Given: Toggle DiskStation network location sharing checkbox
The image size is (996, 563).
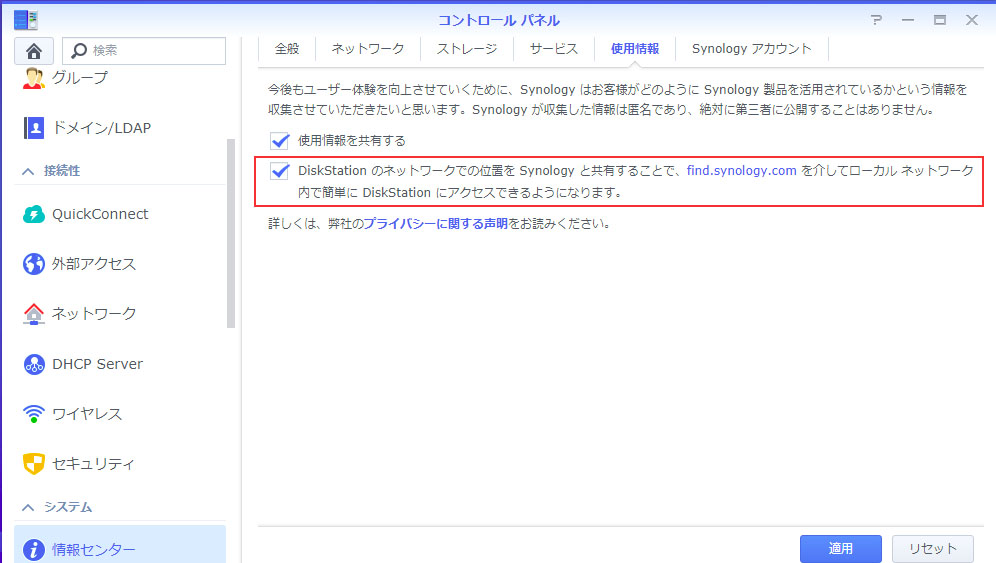Looking at the screenshot, I should click(279, 171).
